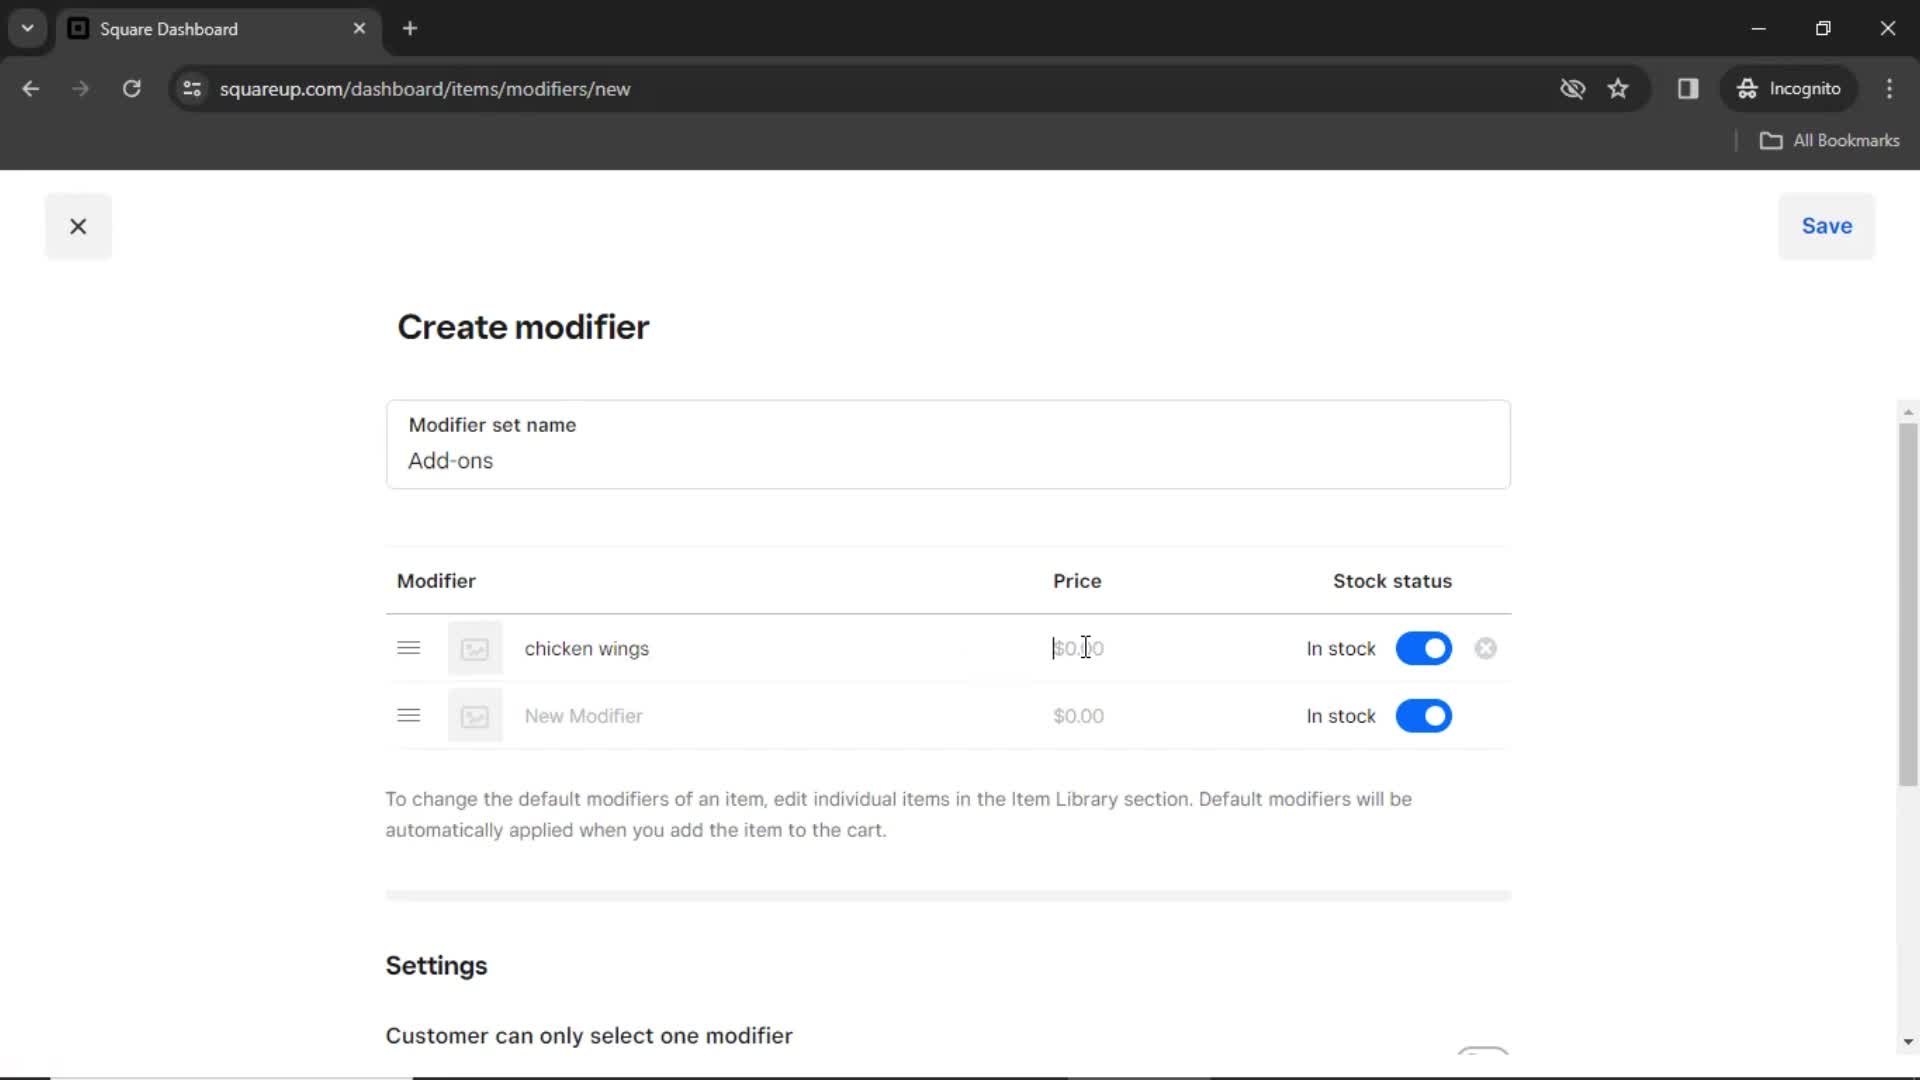The width and height of the screenshot is (1920, 1080).
Task: Go back in browser history
Action: [31, 89]
